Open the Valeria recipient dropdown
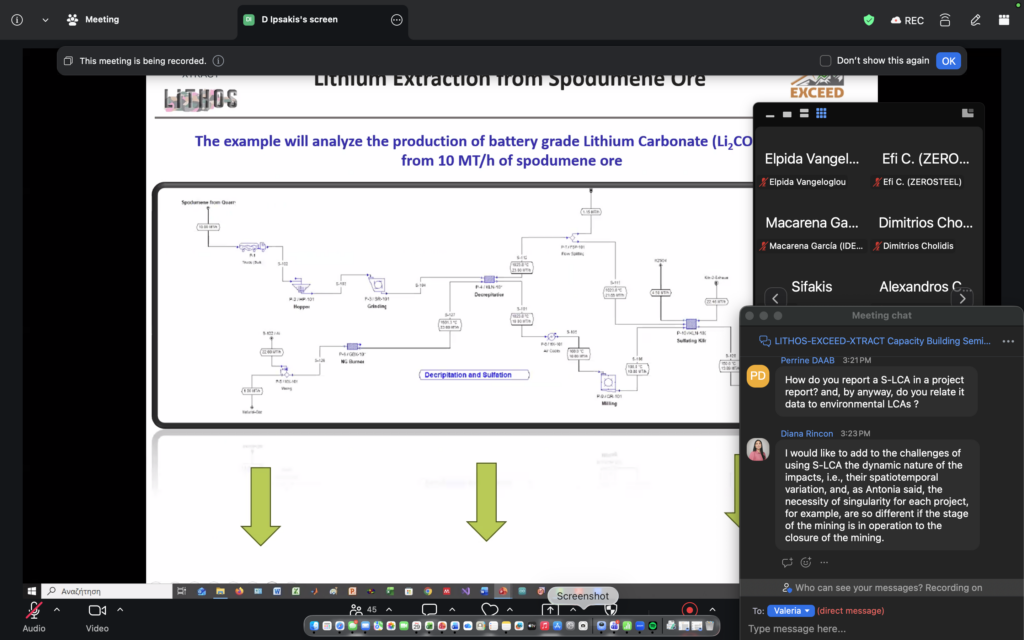The width and height of the screenshot is (1024, 640). coord(790,611)
